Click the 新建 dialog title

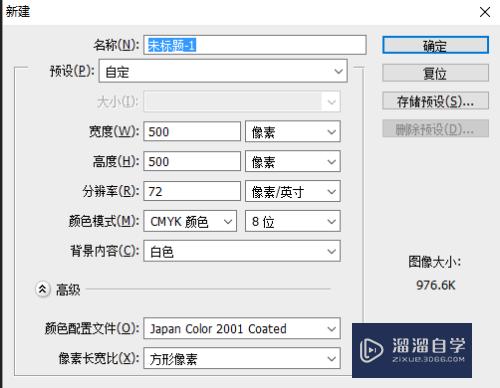[18, 12]
